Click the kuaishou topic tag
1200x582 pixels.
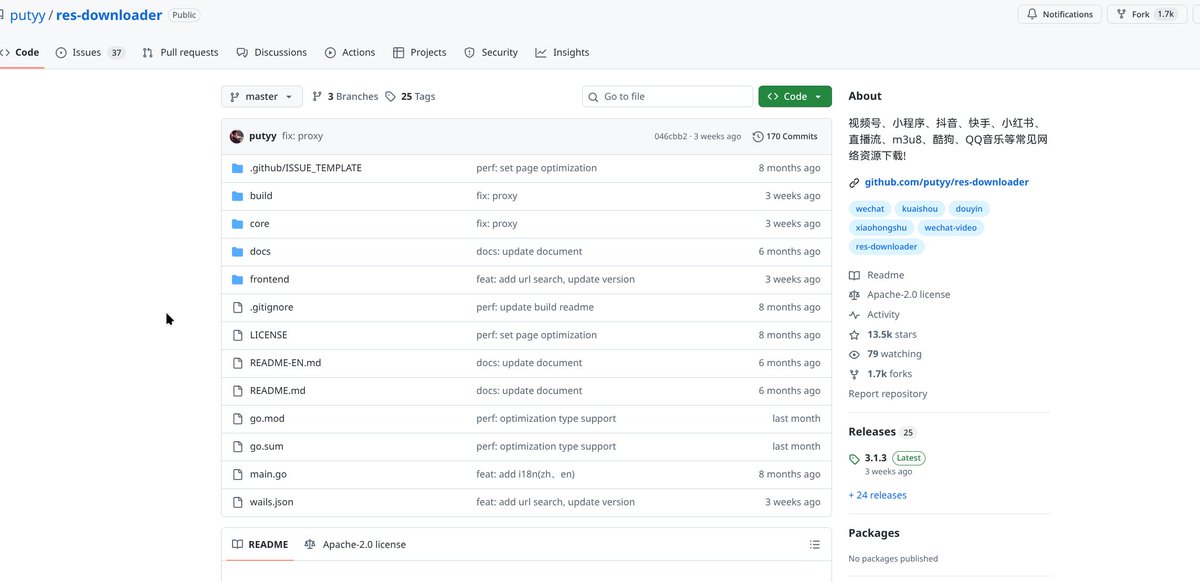(920, 209)
